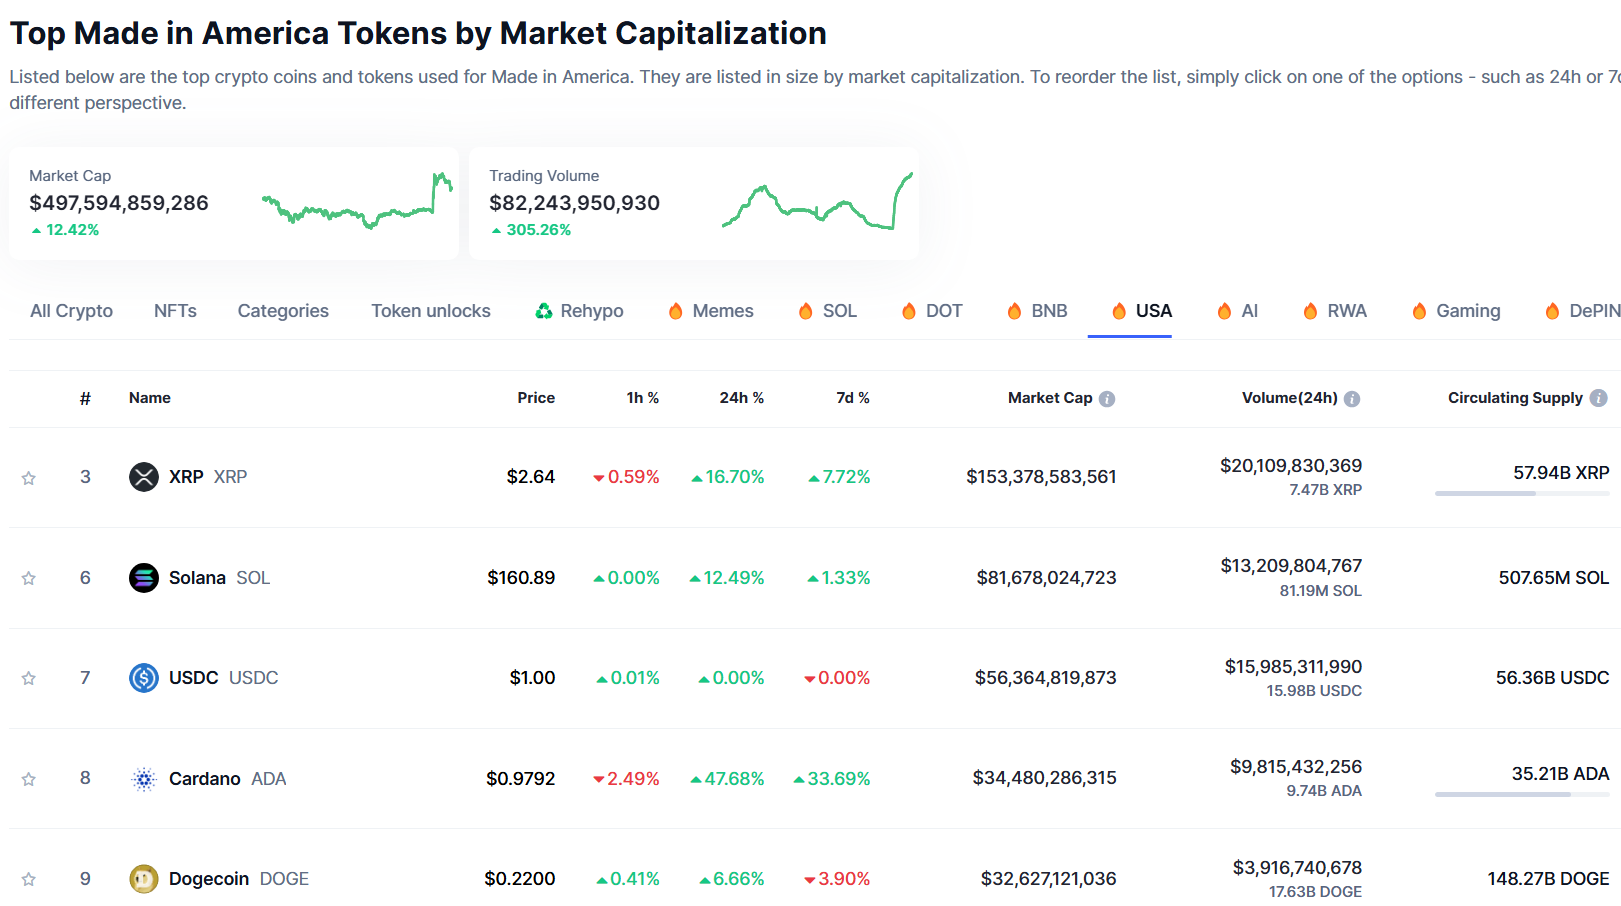Toggle the watchlist star for Dogecoin
Image resolution: width=1621 pixels, height=906 pixels.
click(29, 878)
